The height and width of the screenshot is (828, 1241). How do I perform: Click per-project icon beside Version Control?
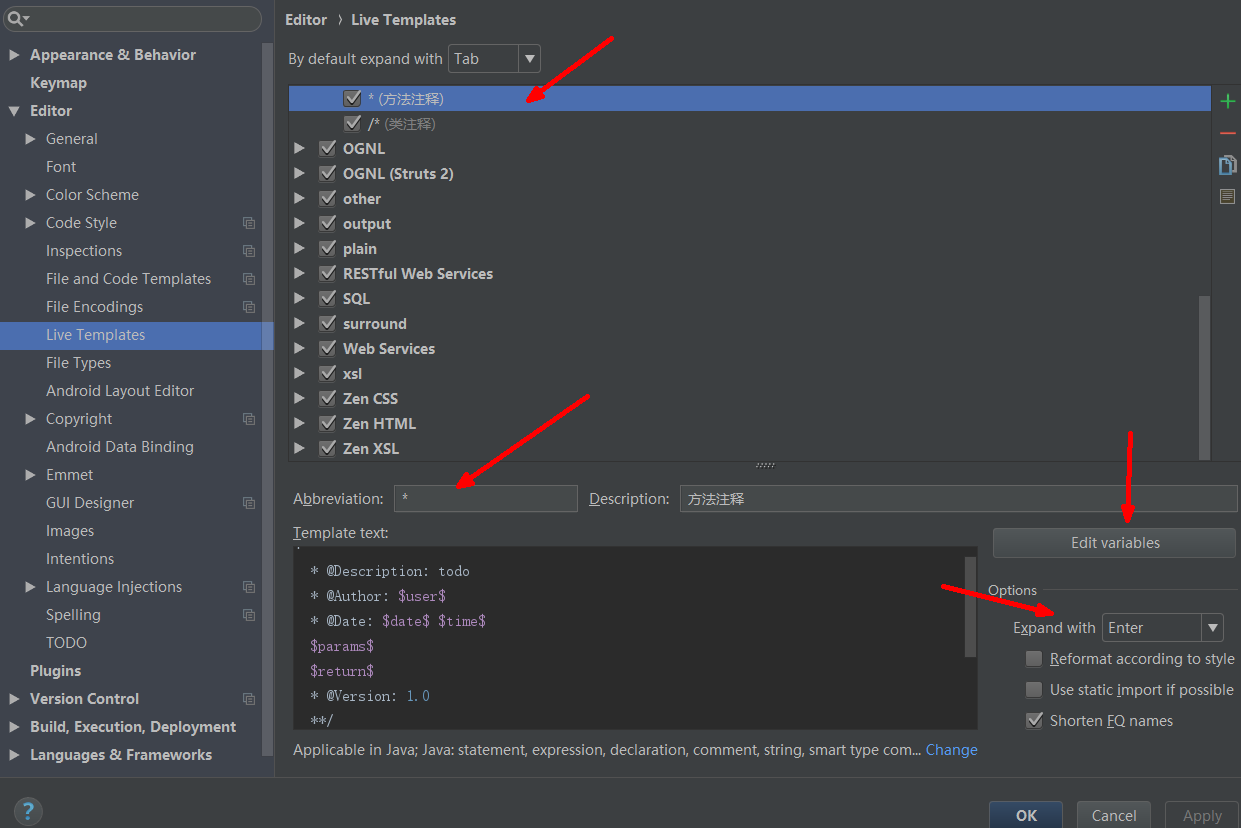pos(249,699)
